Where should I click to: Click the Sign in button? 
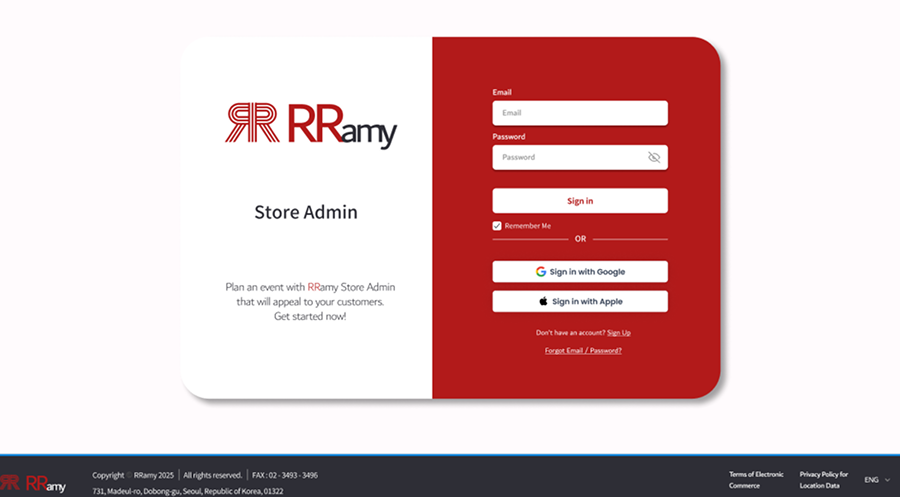click(x=580, y=201)
